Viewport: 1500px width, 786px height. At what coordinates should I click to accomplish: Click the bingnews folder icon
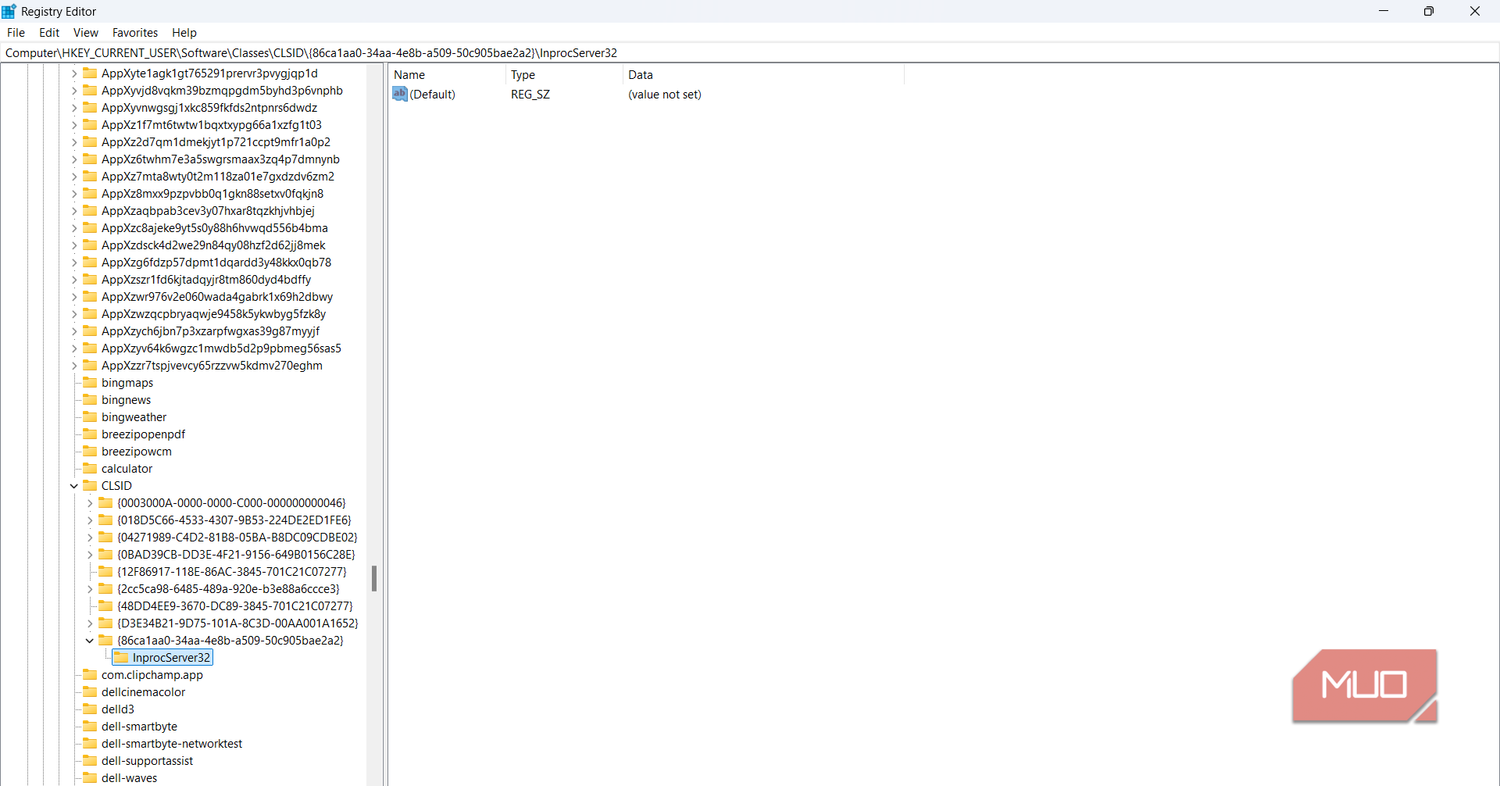tap(90, 400)
